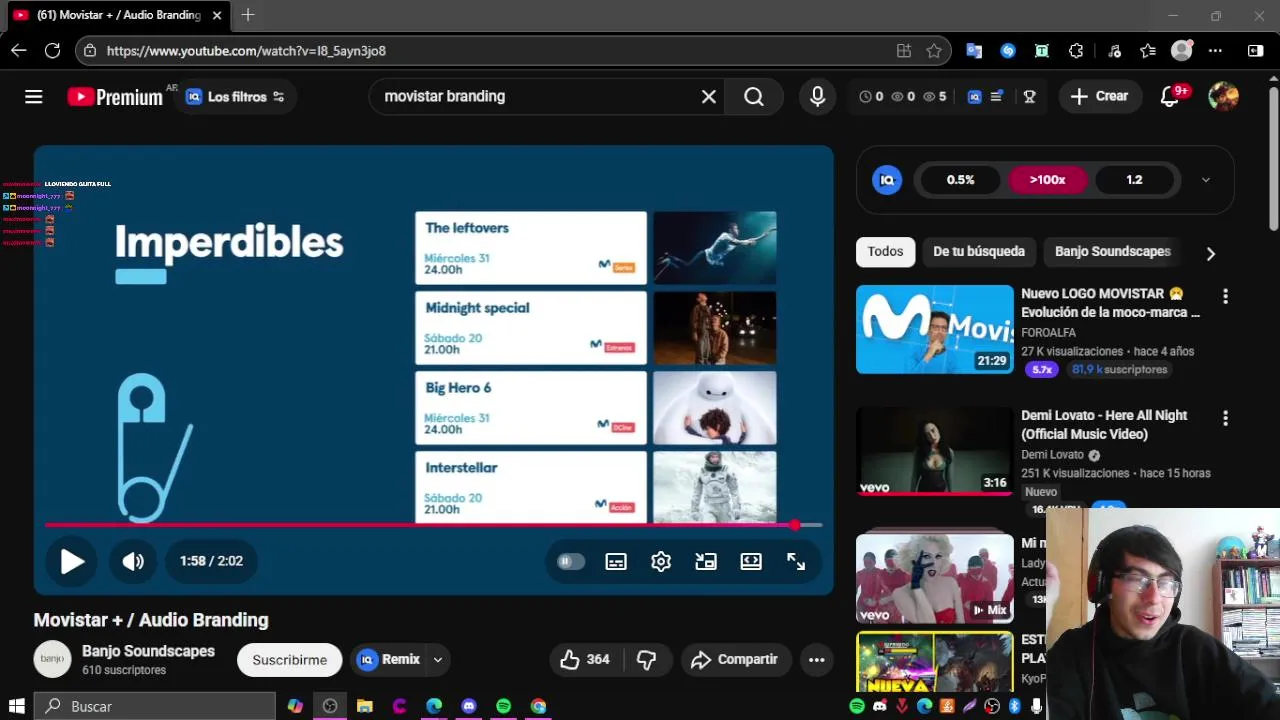Share the video via Compartir
1280x720 pixels.
coord(735,659)
